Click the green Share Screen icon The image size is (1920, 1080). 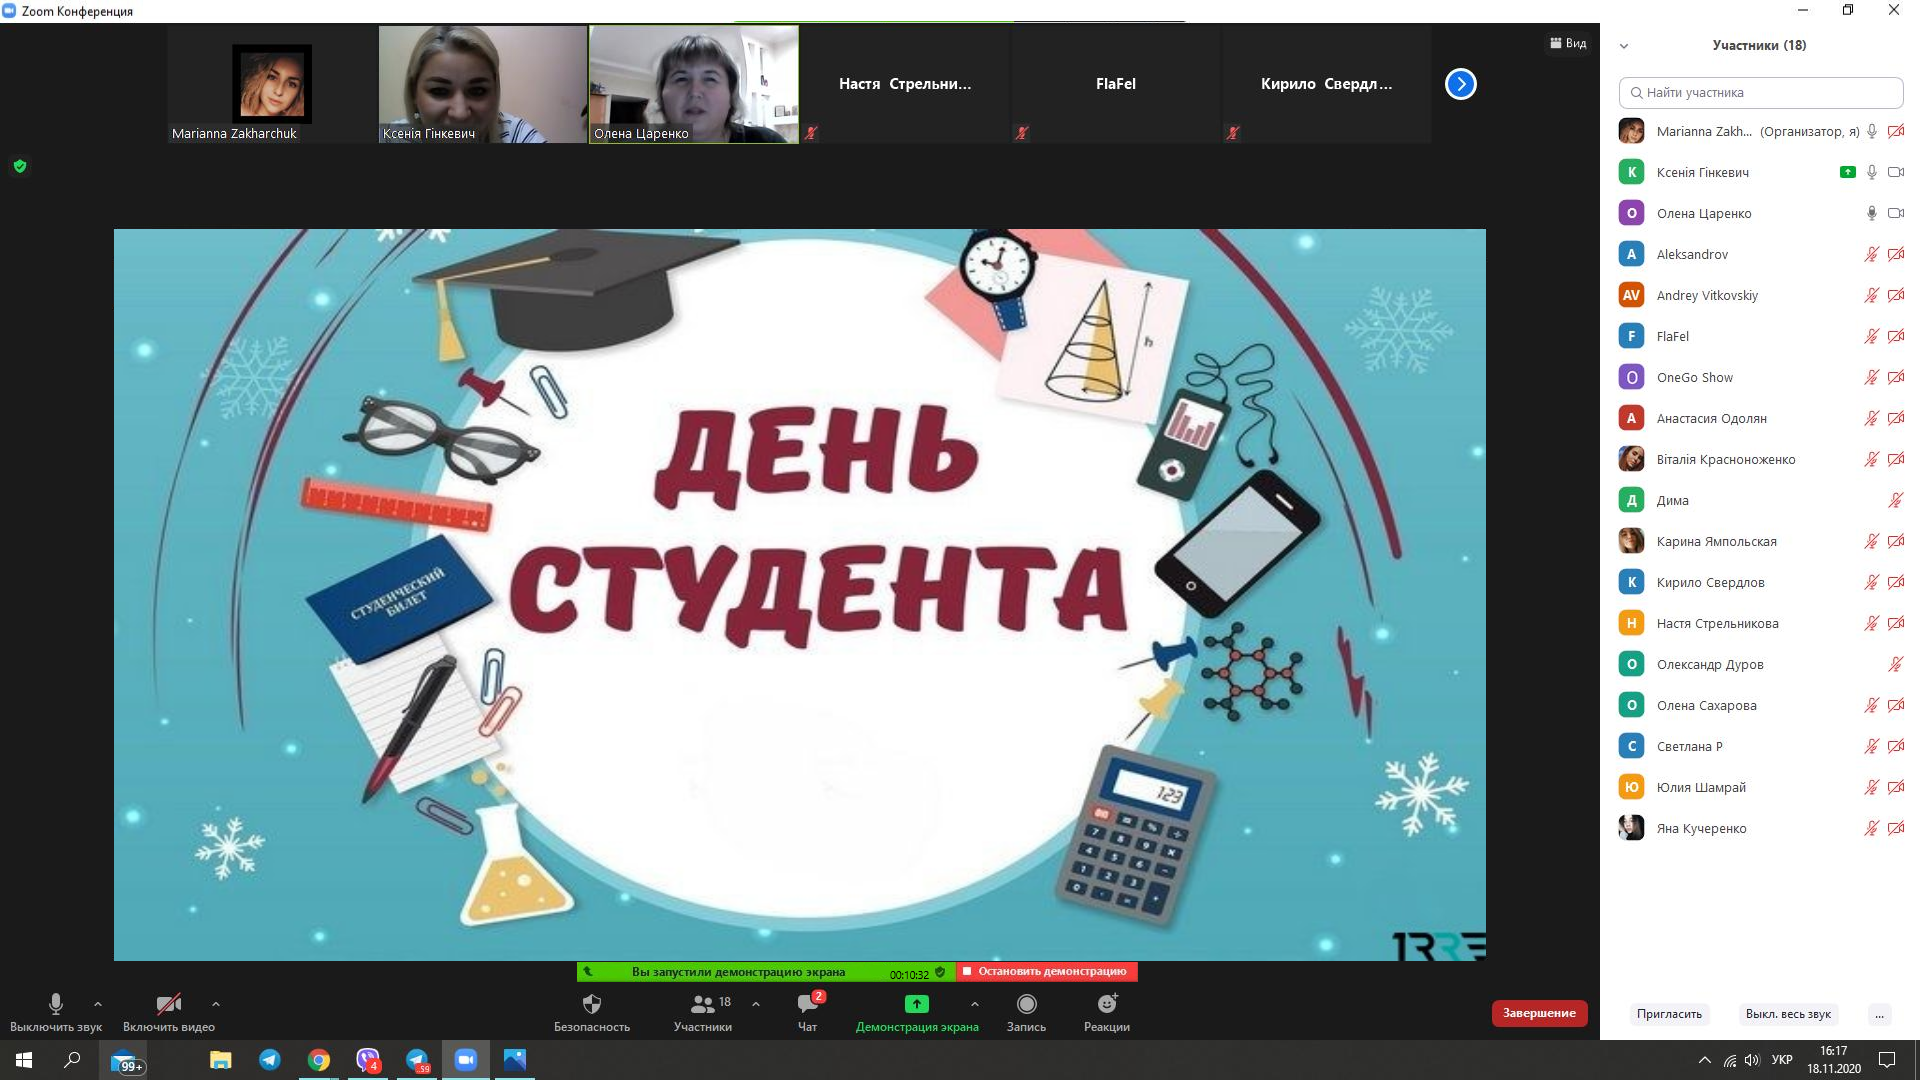pyautogui.click(x=916, y=1004)
